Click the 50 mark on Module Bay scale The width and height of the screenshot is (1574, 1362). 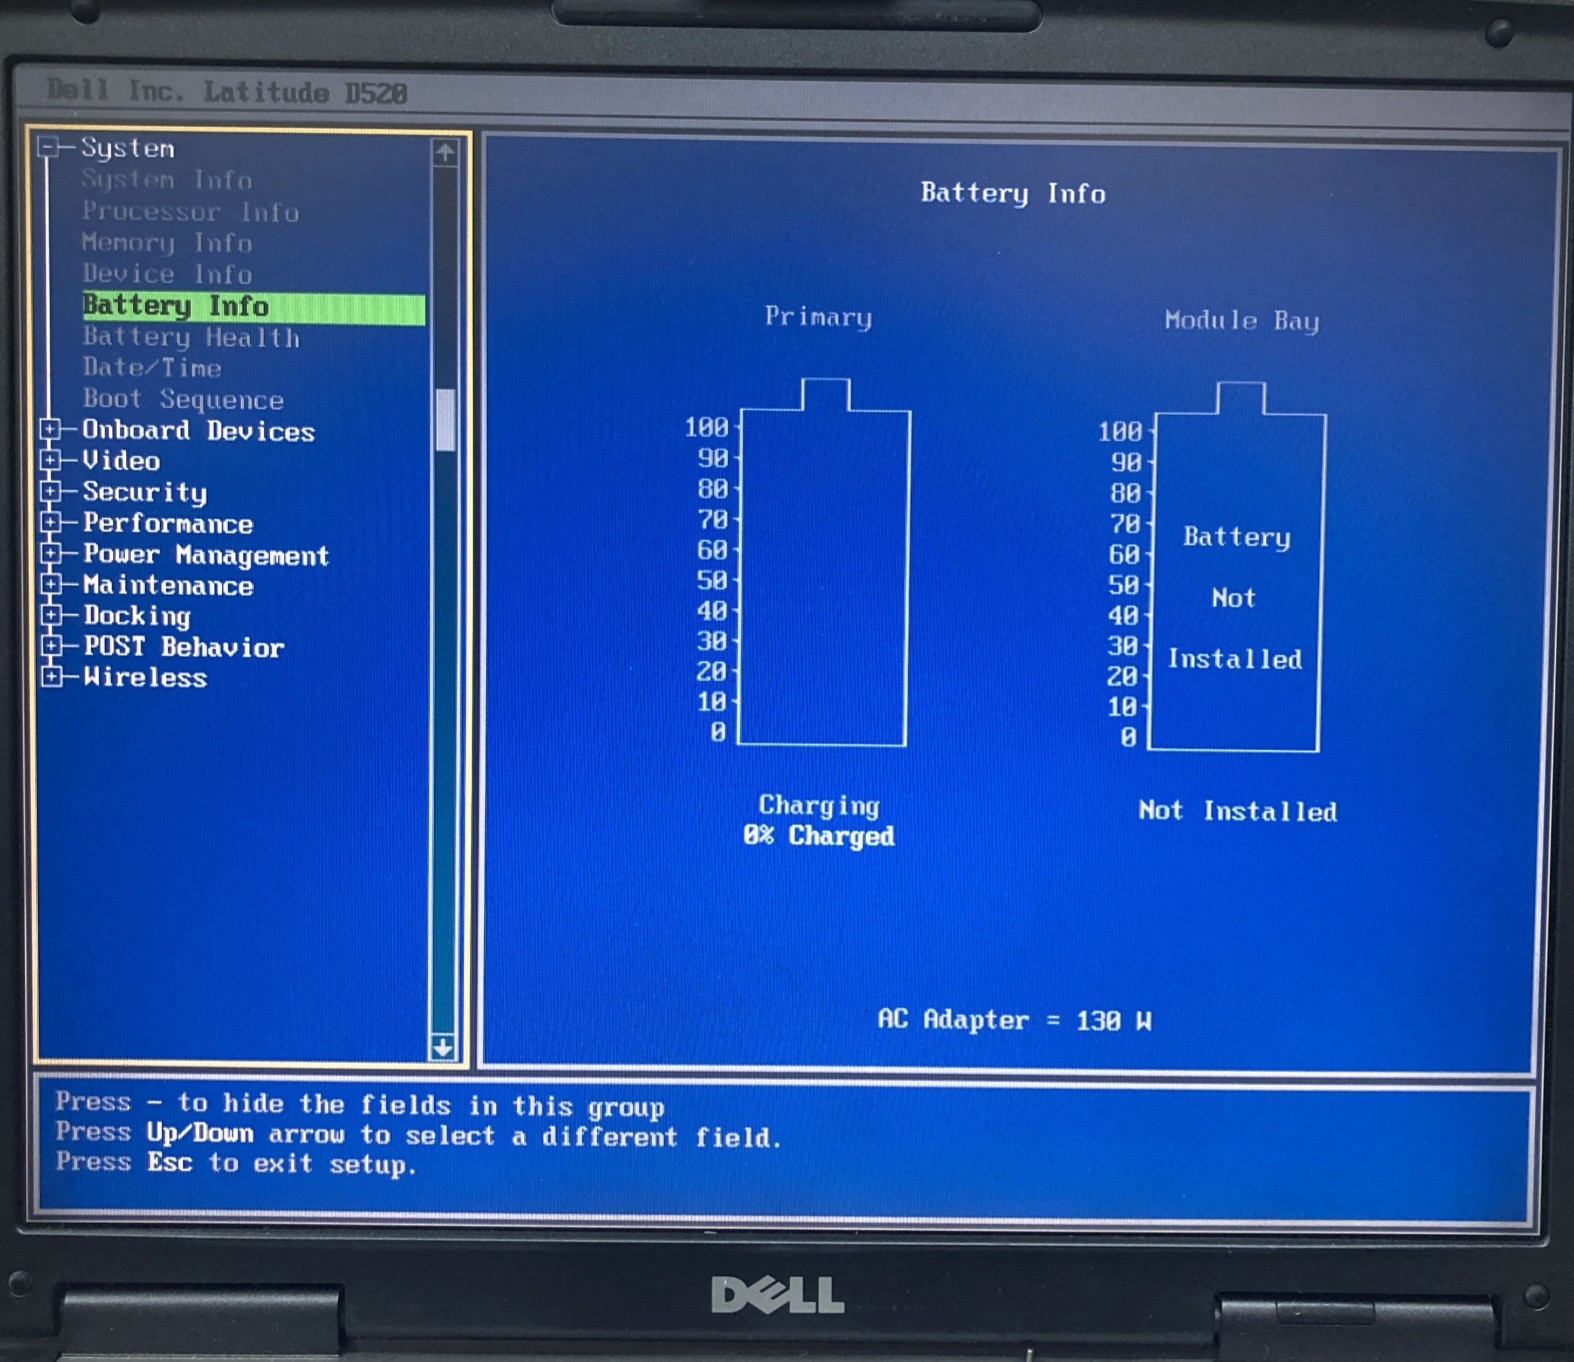[1124, 584]
